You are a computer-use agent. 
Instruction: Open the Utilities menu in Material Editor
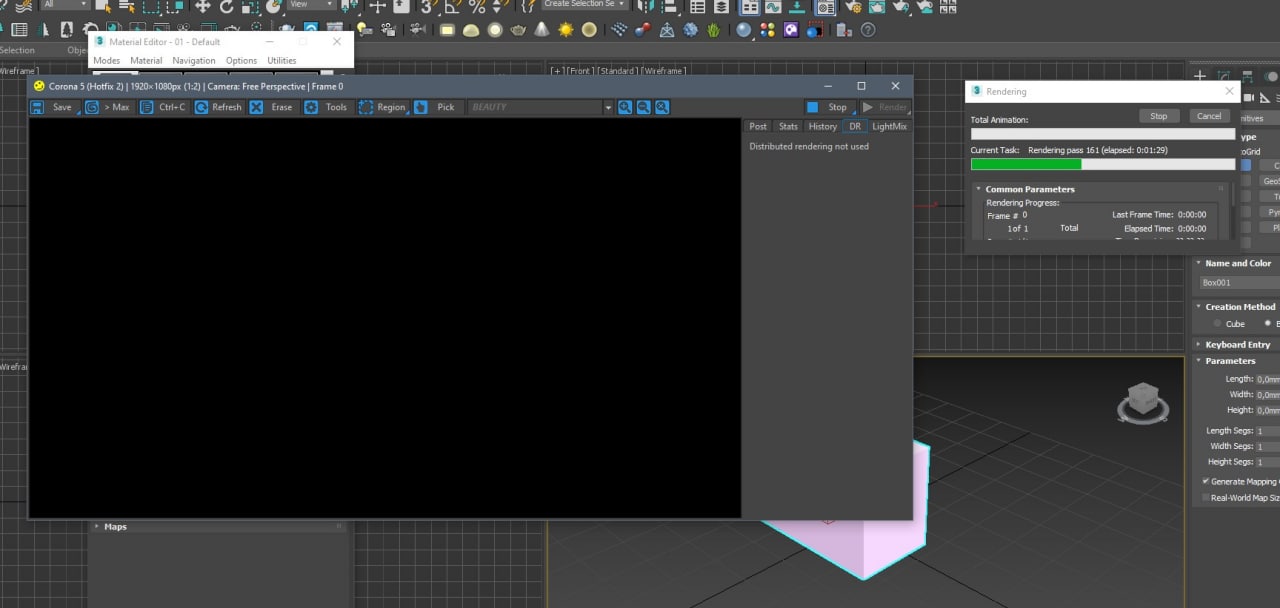coord(282,60)
